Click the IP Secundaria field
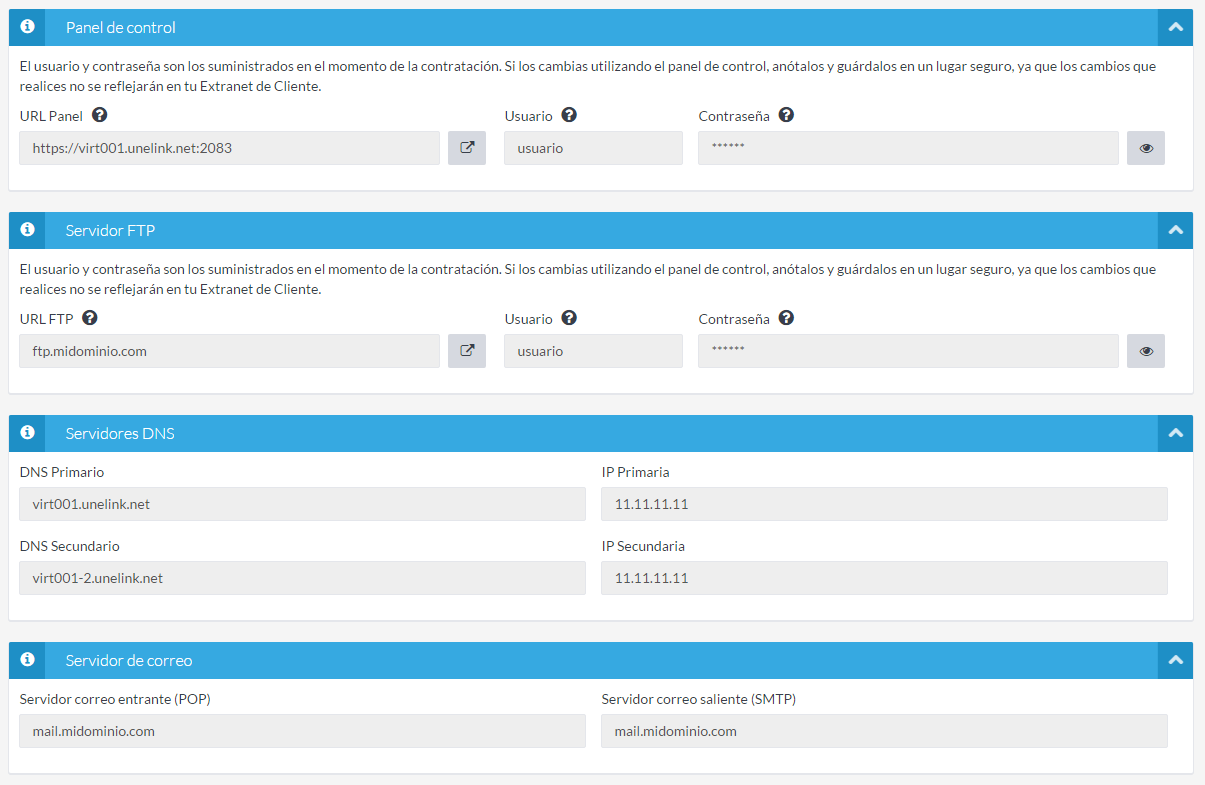Viewport: 1205px width, 785px height. pyautogui.click(x=884, y=578)
